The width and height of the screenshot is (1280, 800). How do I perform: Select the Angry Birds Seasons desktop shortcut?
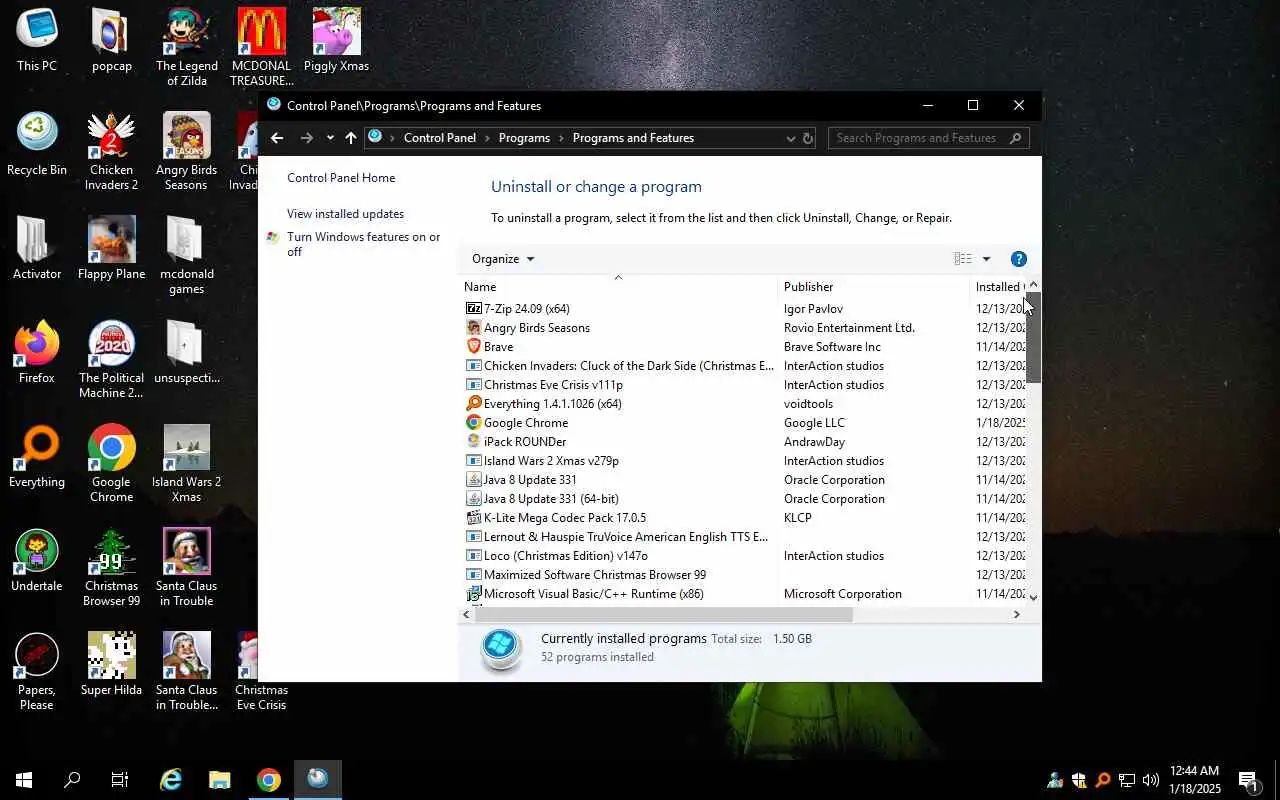186,152
